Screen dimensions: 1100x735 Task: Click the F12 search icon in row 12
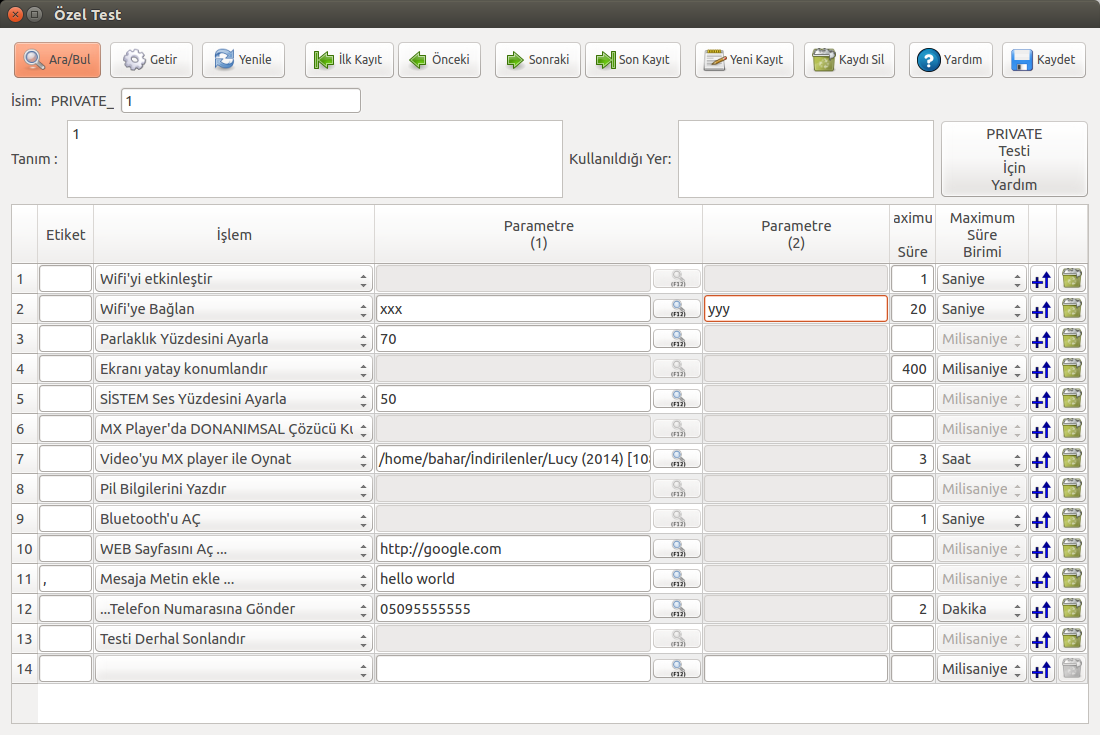point(677,609)
